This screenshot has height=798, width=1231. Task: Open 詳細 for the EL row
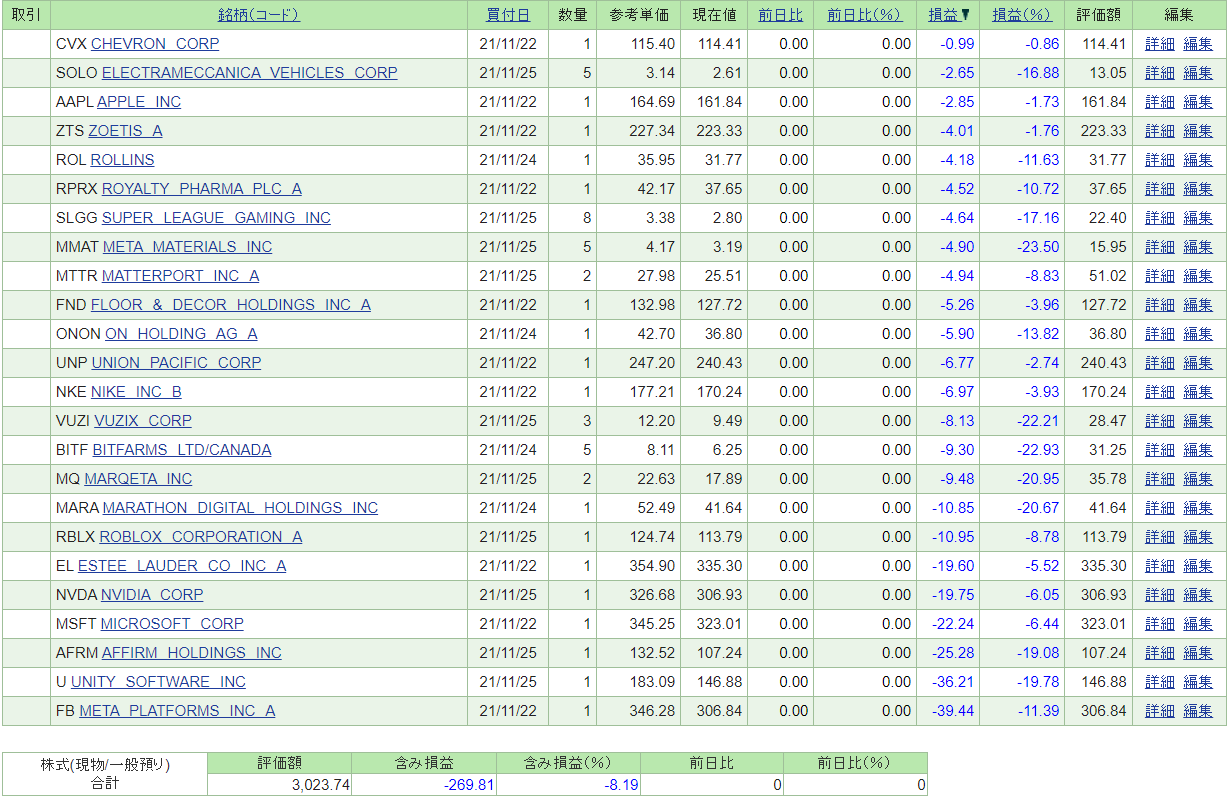[x=1160, y=566]
